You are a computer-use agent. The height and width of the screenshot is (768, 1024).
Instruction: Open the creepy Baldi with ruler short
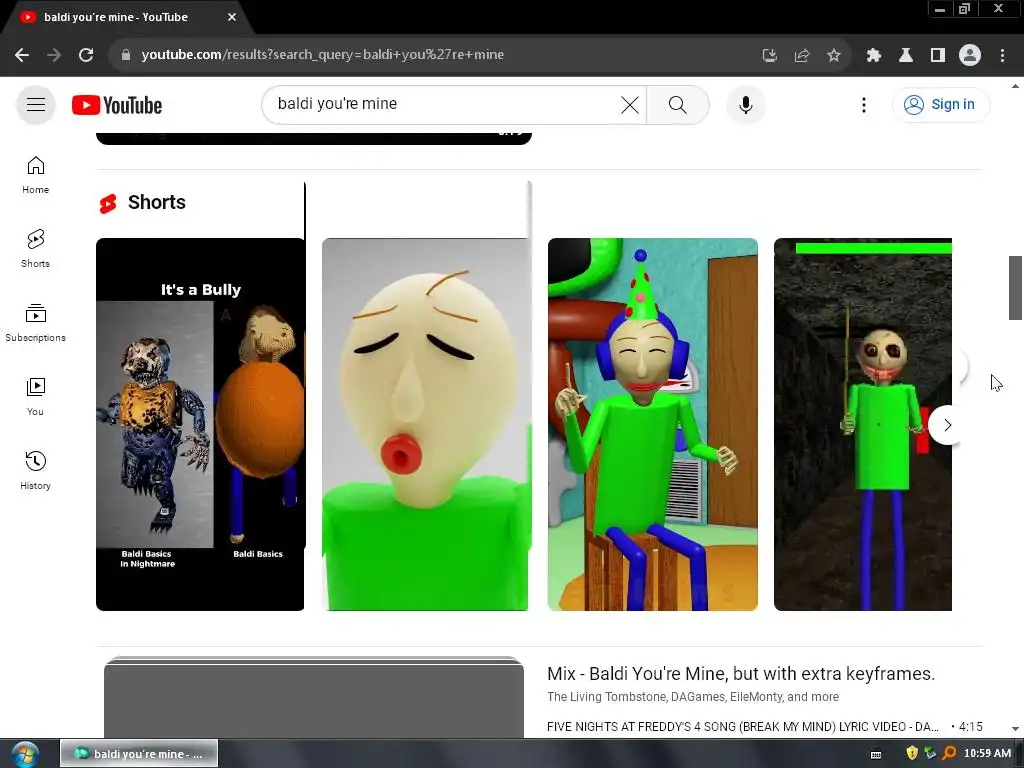pyautogui.click(x=863, y=424)
